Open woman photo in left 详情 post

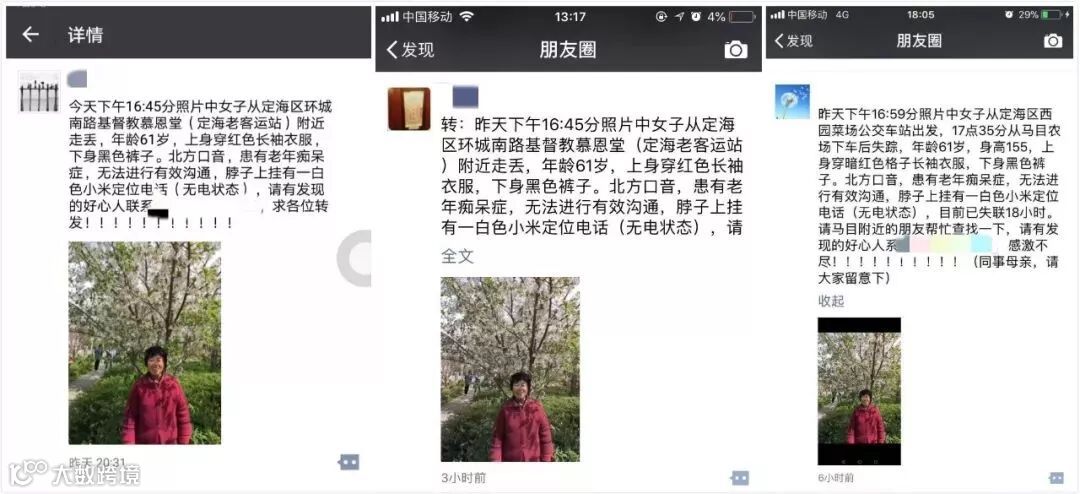point(145,342)
